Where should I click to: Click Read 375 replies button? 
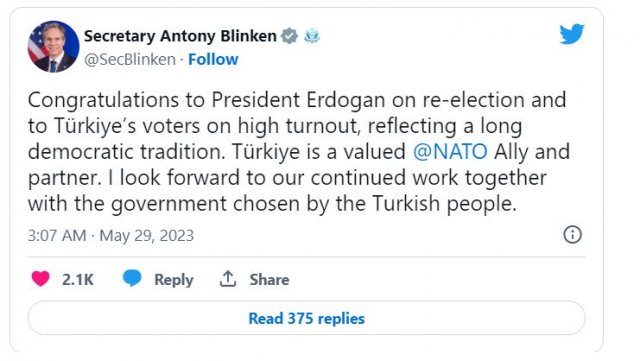click(x=307, y=318)
